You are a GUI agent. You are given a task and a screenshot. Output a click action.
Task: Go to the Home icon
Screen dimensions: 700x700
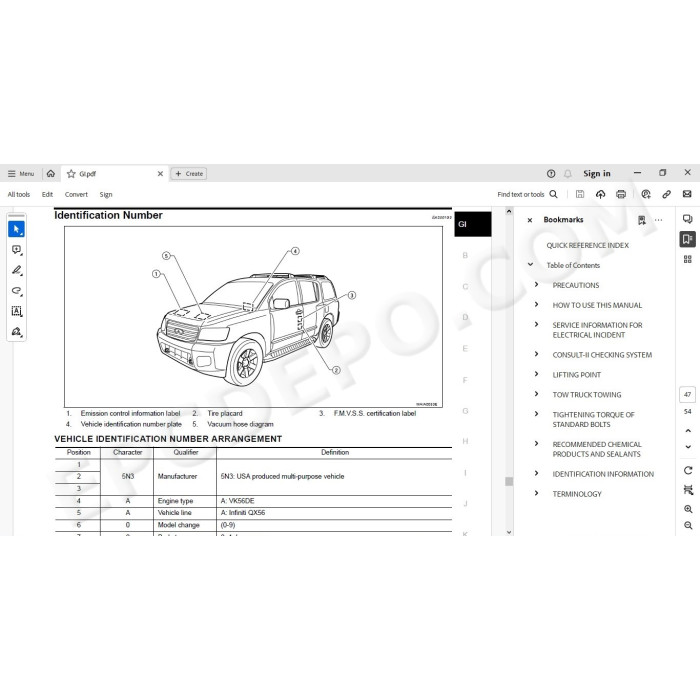pyautogui.click(x=51, y=174)
